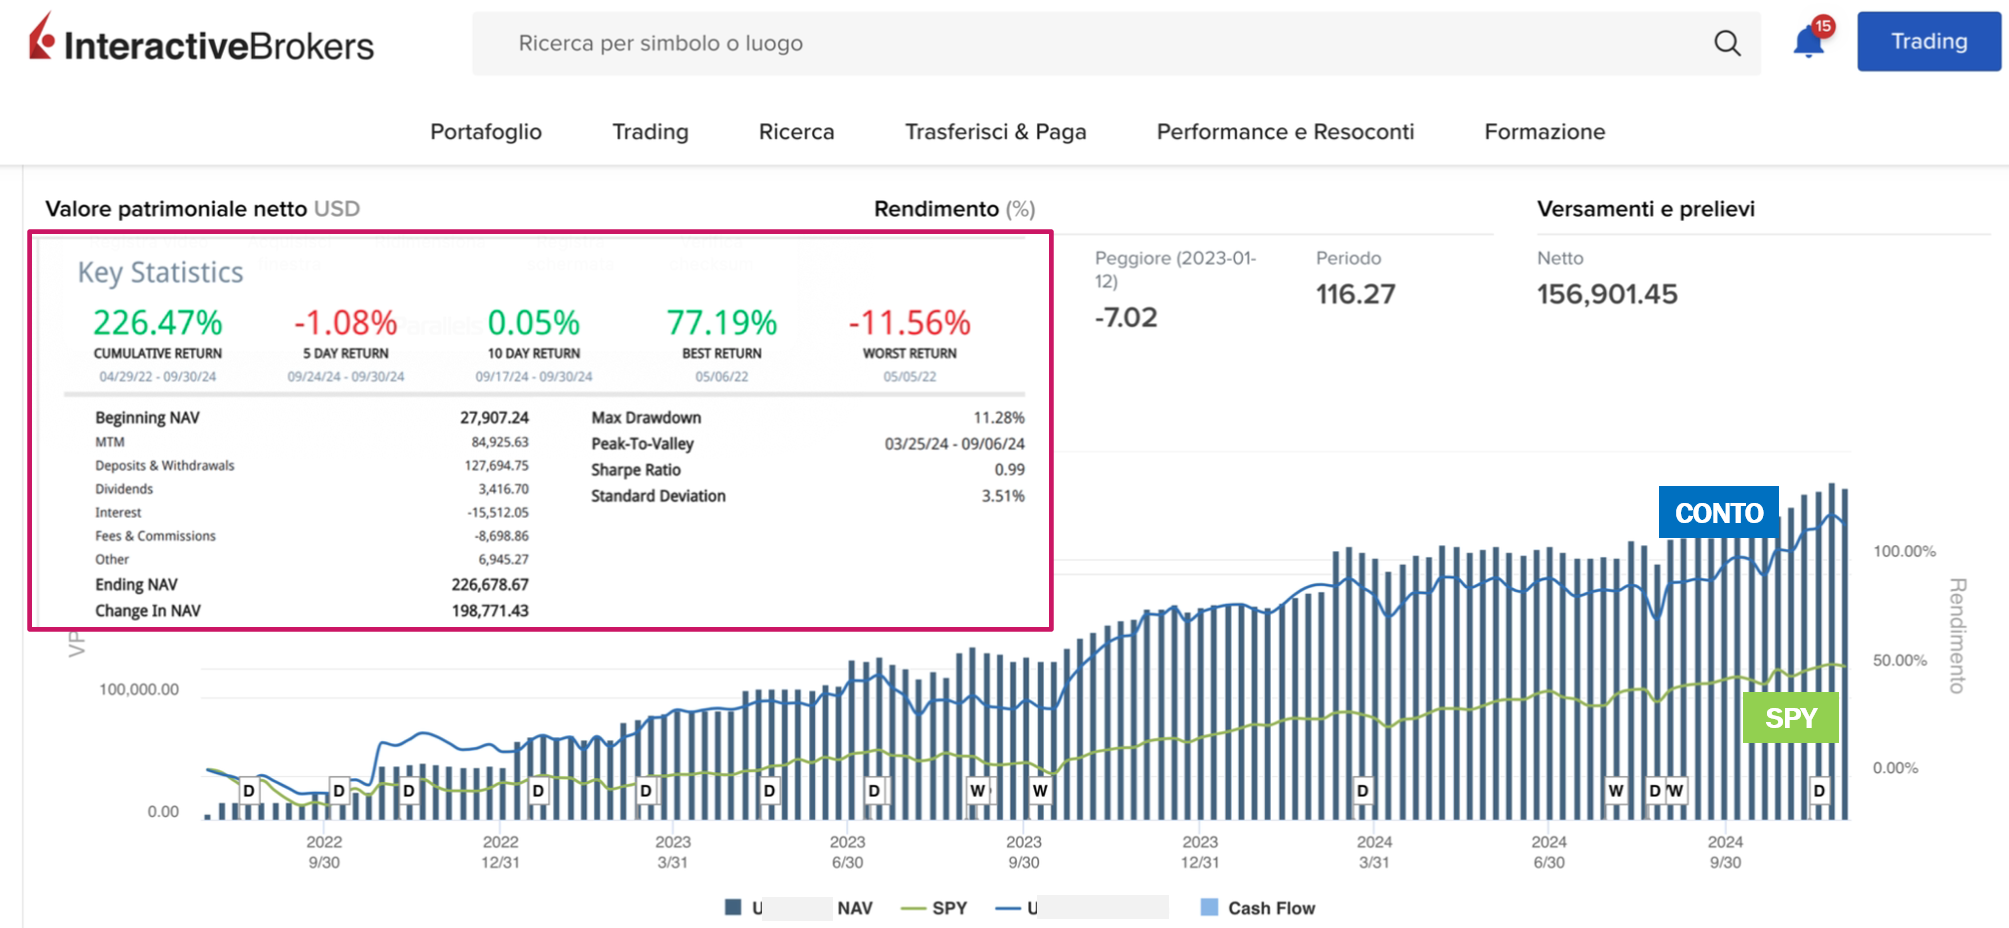The image size is (2009, 928).
Task: Click the W marker nearest 2023 9/30
Action: (1040, 791)
